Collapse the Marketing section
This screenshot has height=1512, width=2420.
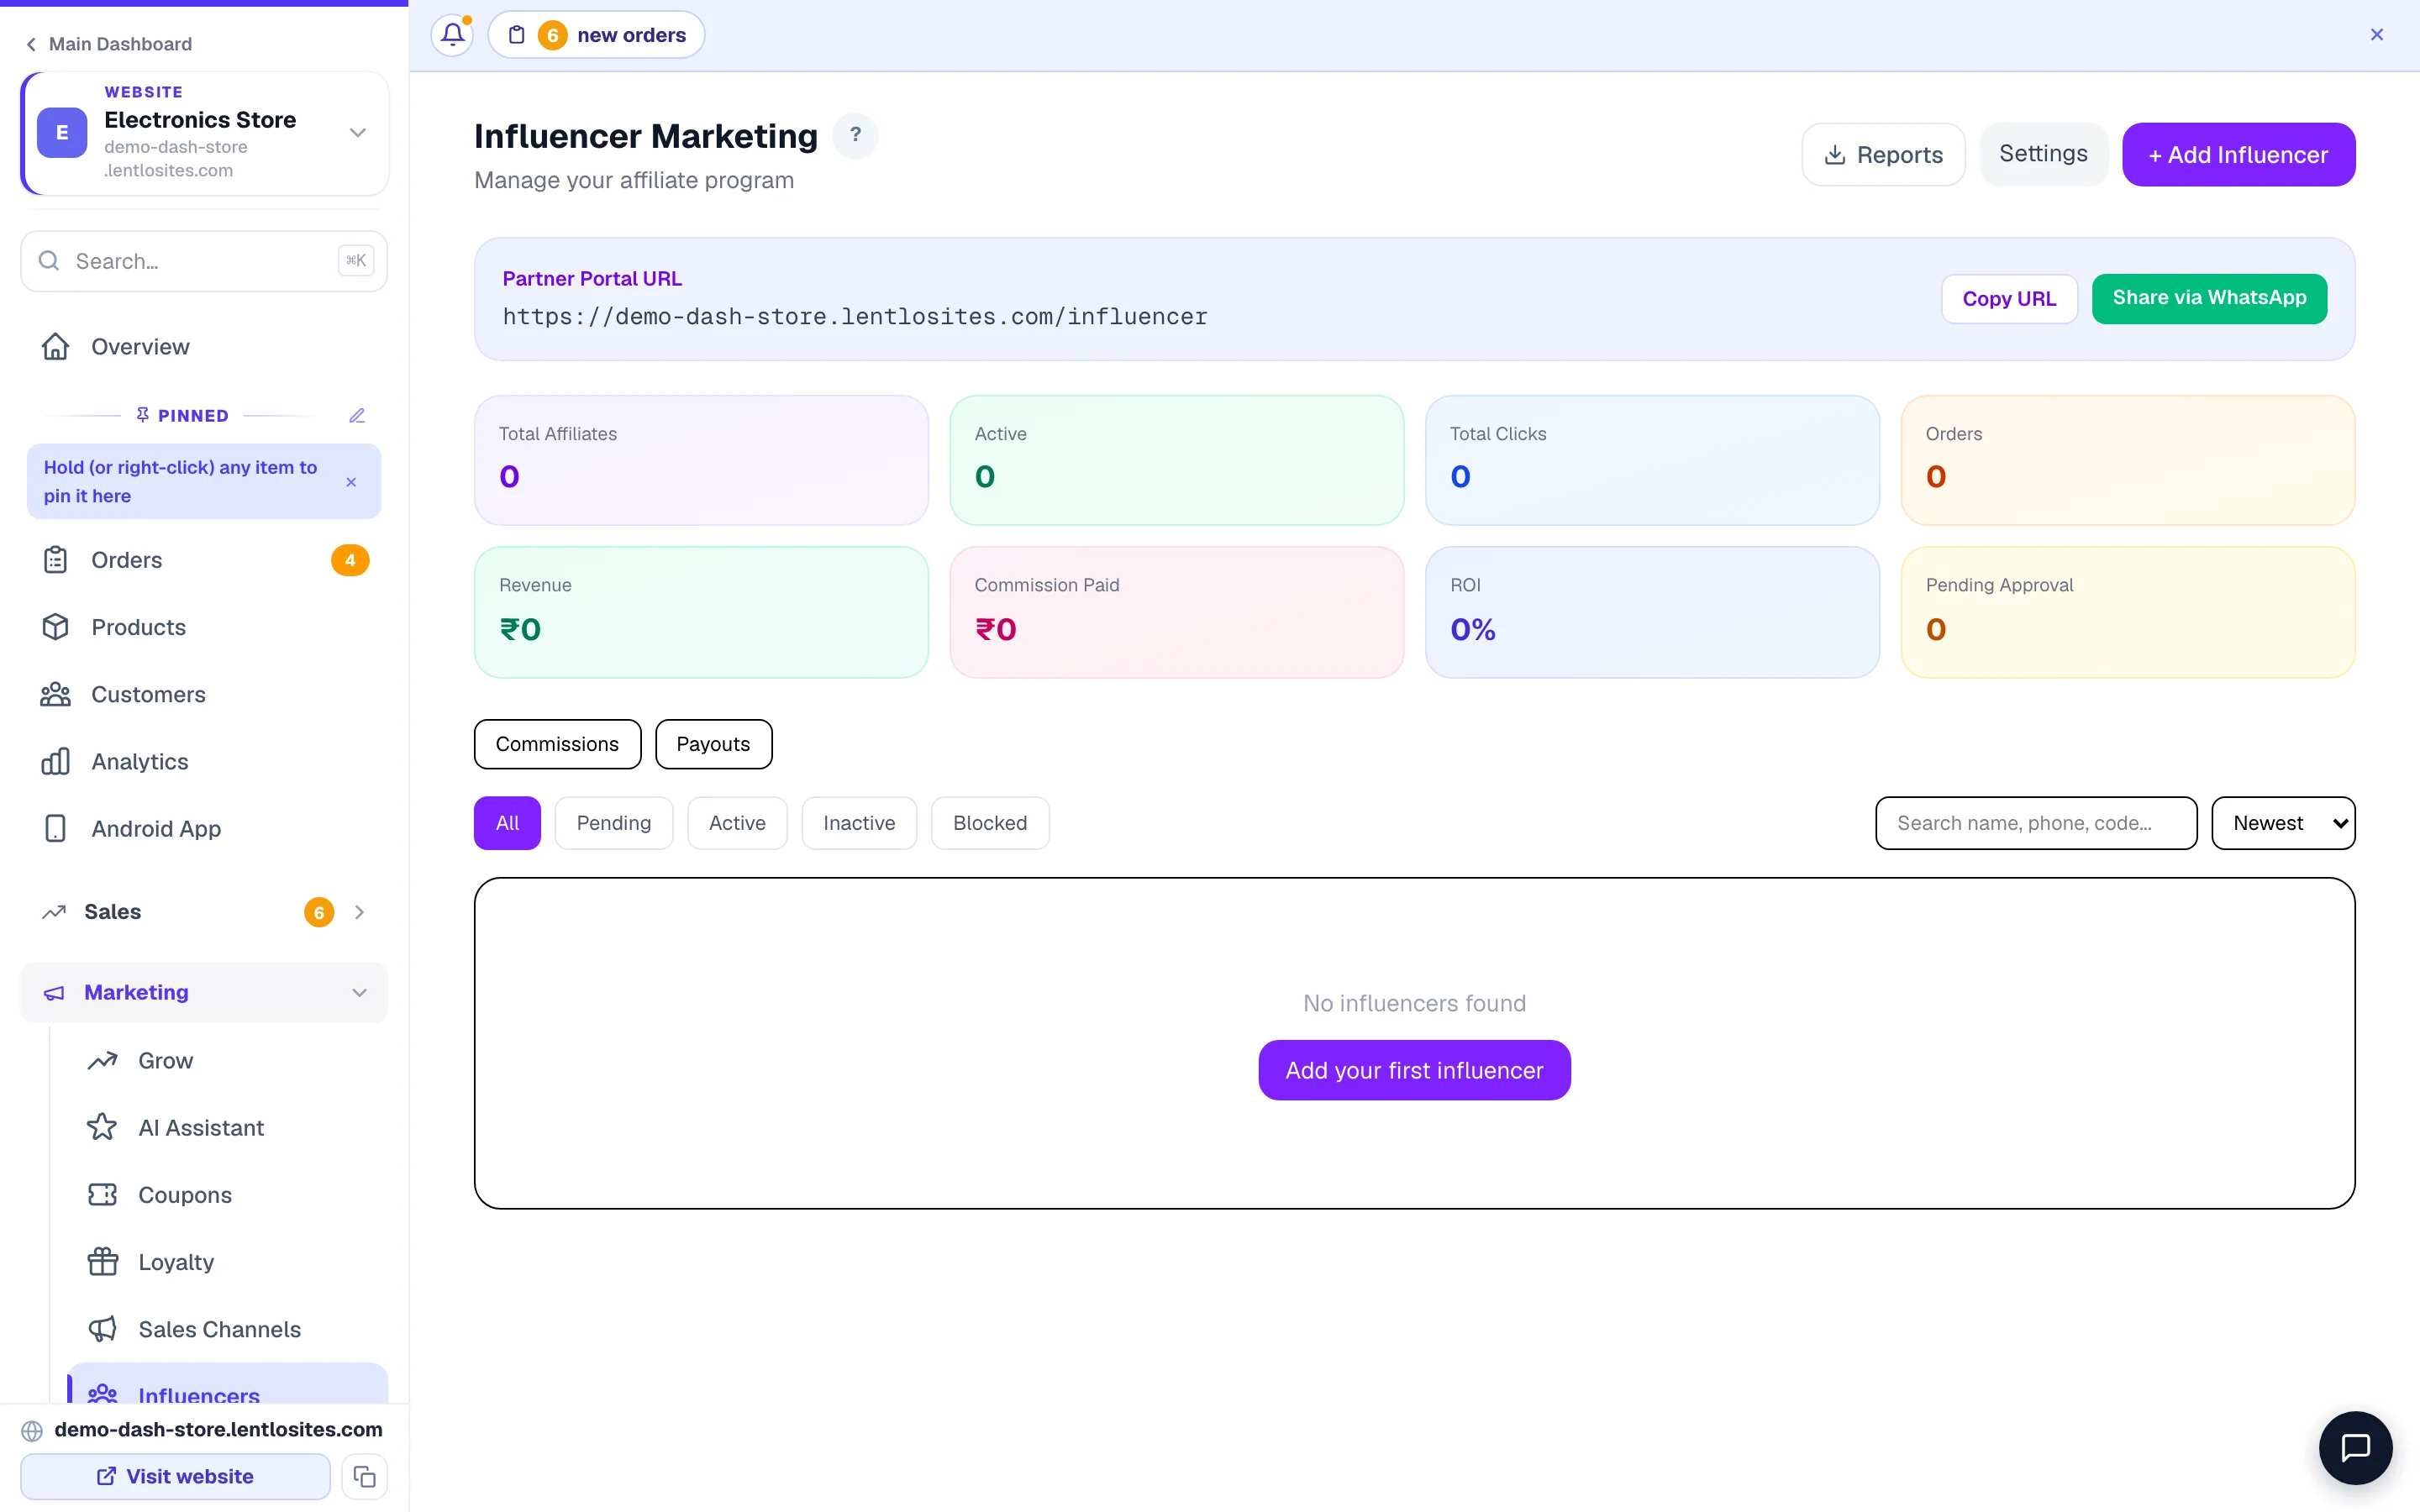(x=204, y=992)
